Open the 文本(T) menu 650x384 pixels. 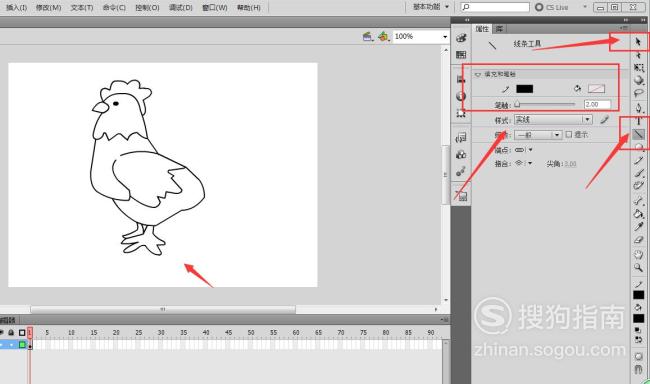(x=82, y=7)
